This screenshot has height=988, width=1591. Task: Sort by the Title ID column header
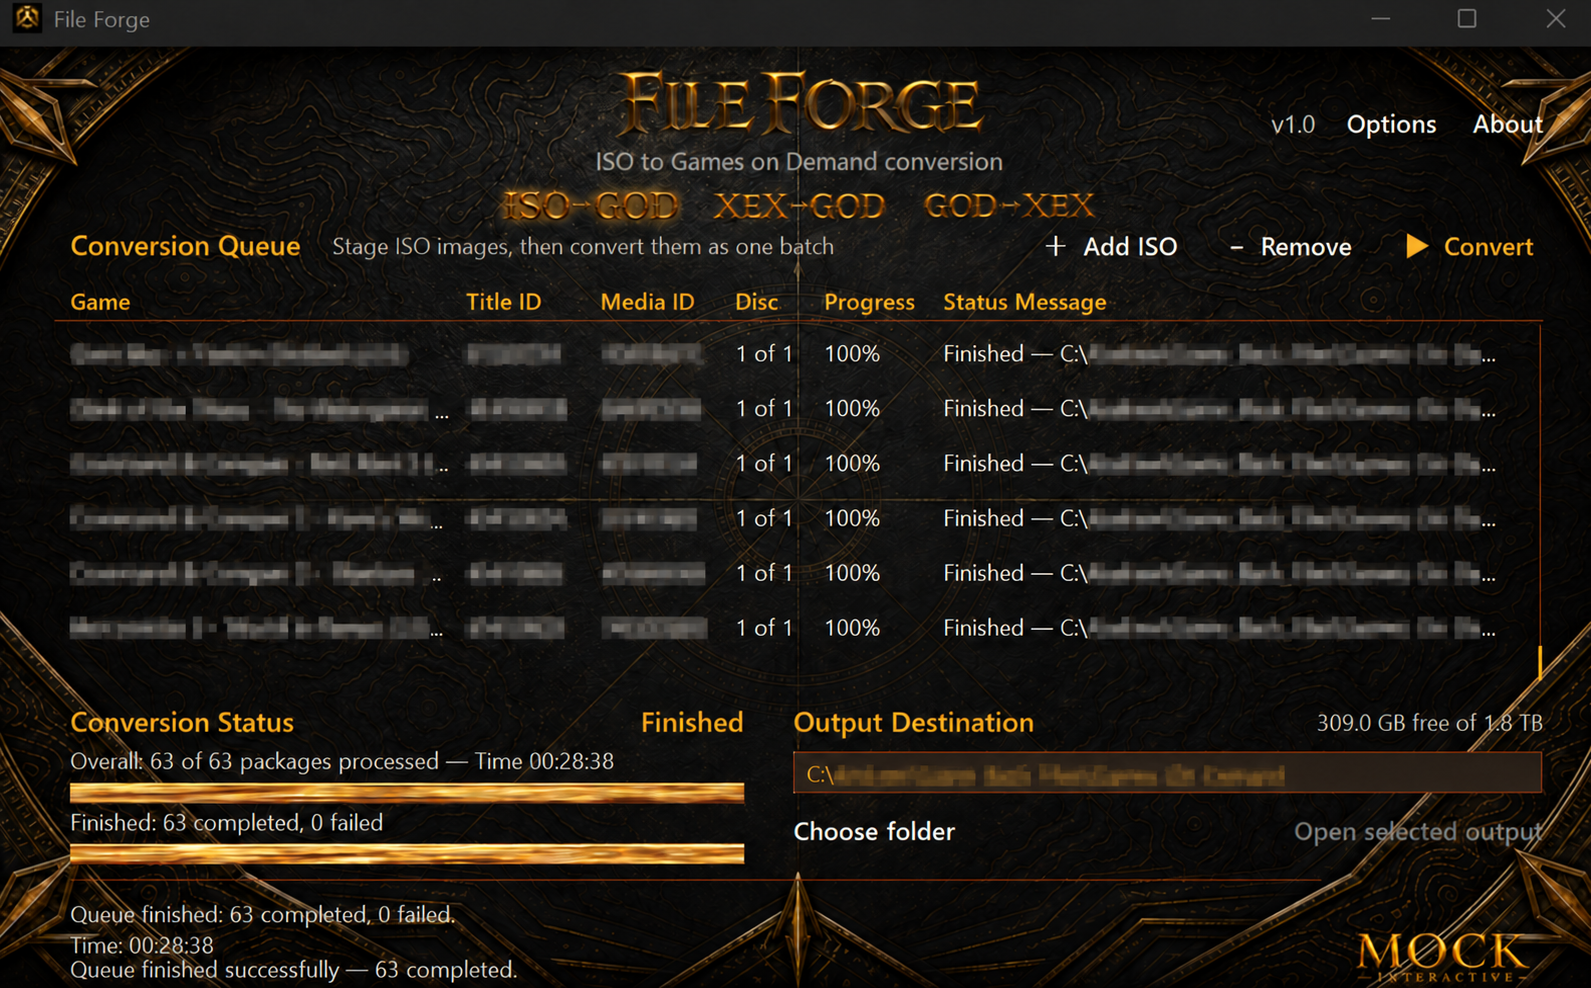[x=503, y=302]
